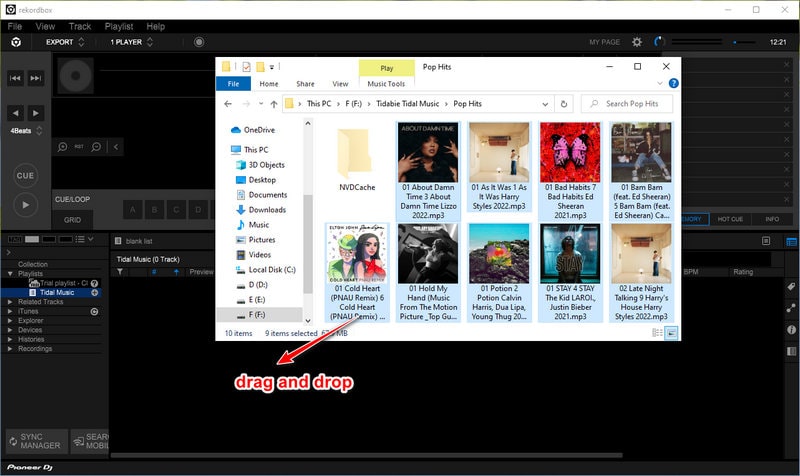Open the tag icon in right sidebar

pyautogui.click(x=791, y=287)
